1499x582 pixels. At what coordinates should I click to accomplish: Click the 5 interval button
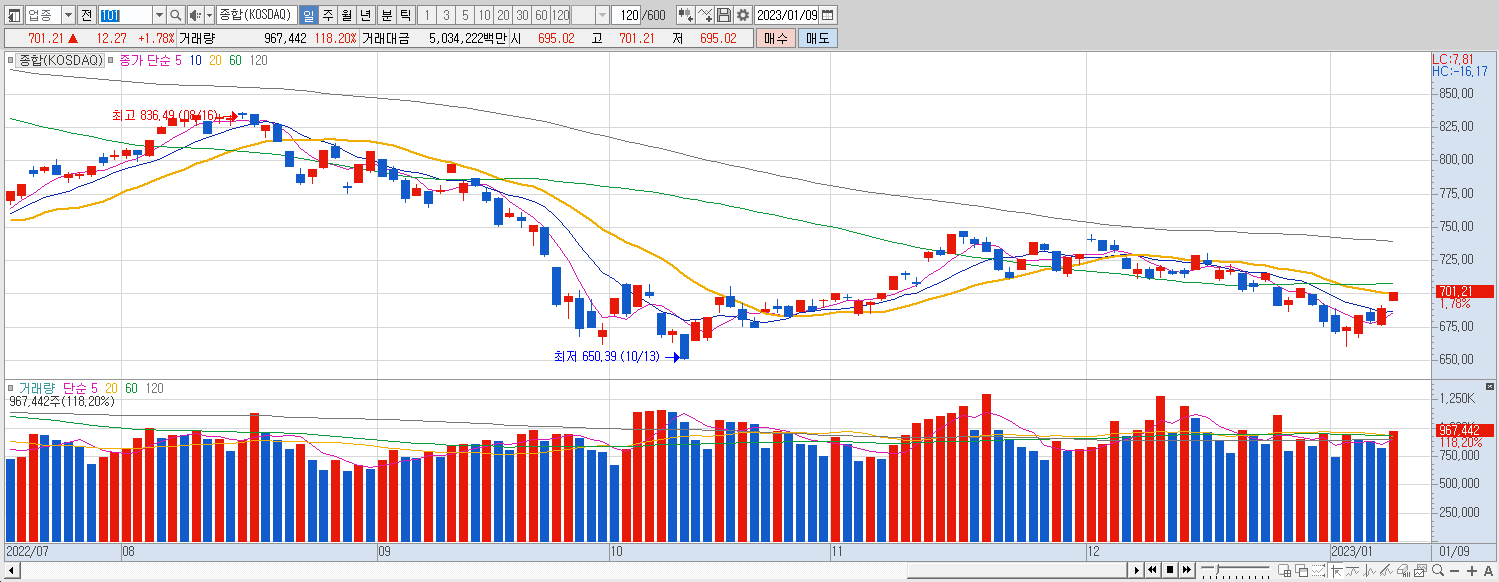pos(465,15)
